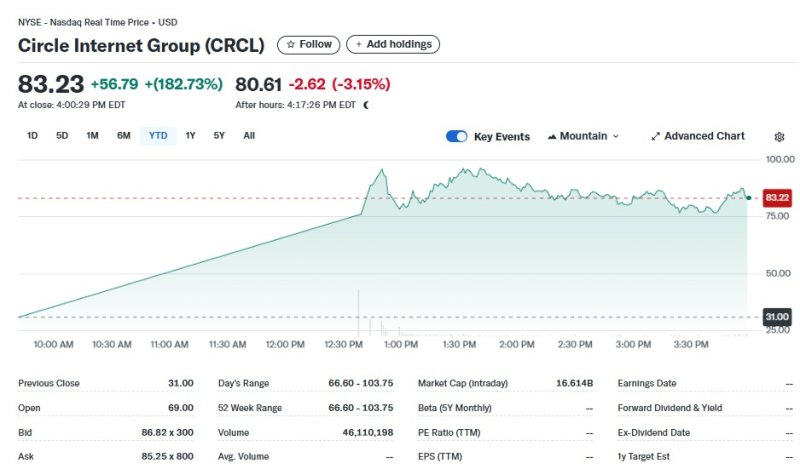The height and width of the screenshot is (469, 800).
Task: Choose the 6M time range
Action: [x=123, y=135]
